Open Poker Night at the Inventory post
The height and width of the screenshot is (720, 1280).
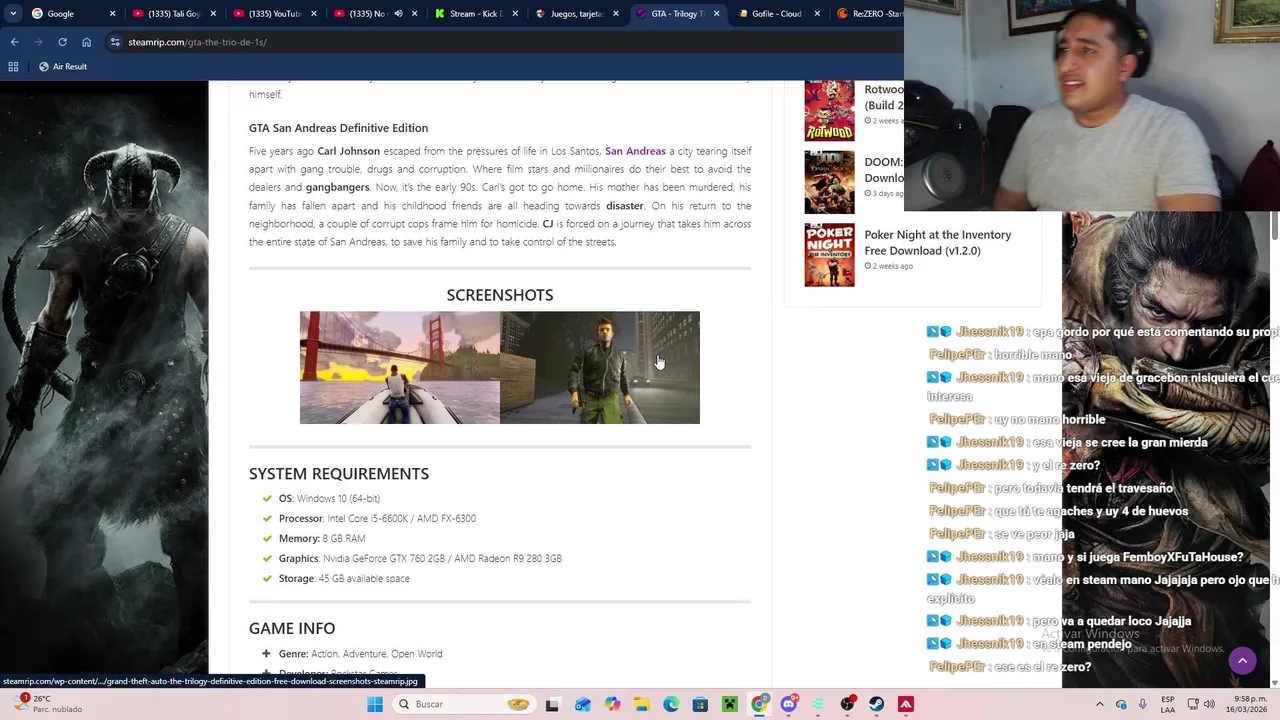[937, 242]
